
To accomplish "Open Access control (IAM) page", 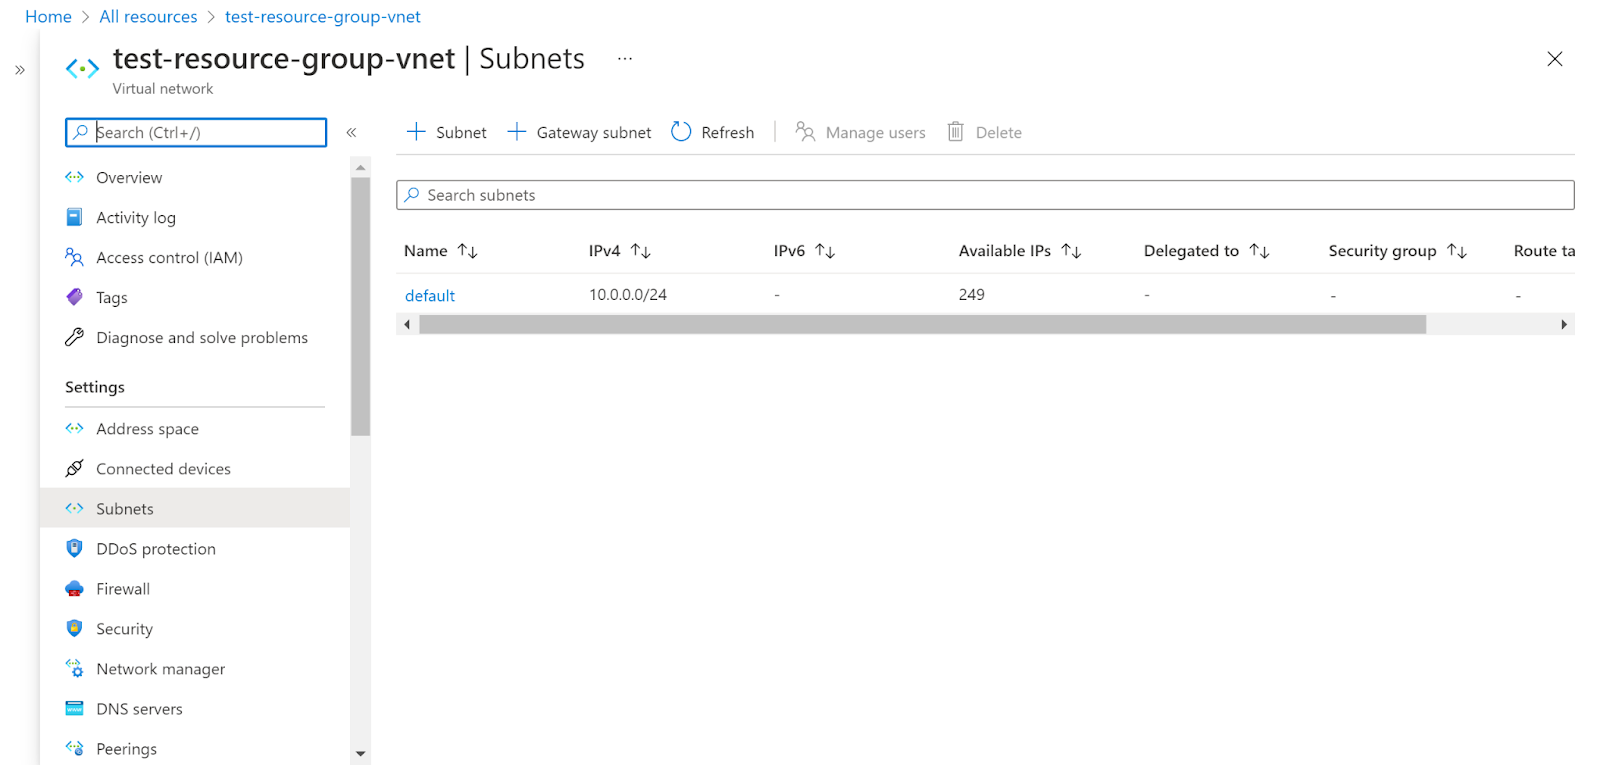I will pos(169,257).
